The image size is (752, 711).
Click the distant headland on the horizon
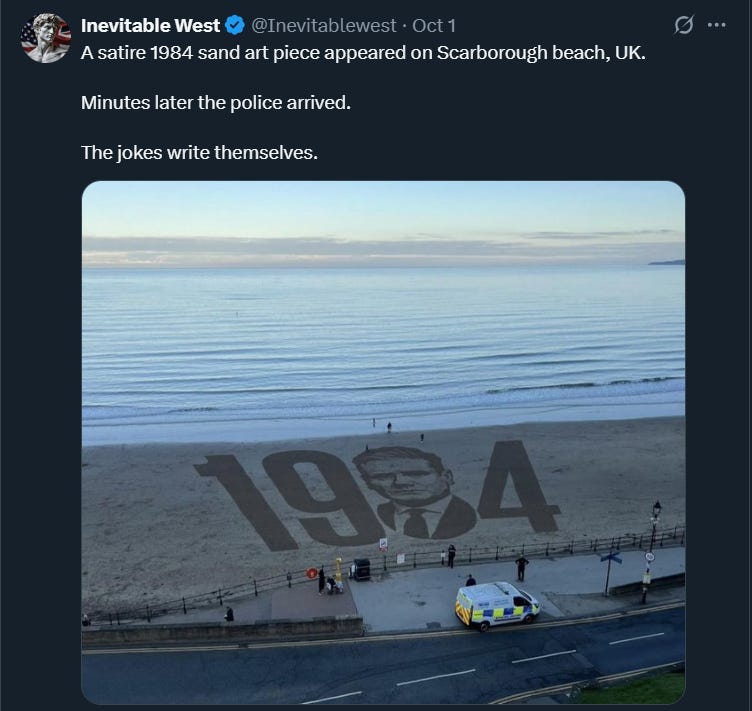point(667,262)
